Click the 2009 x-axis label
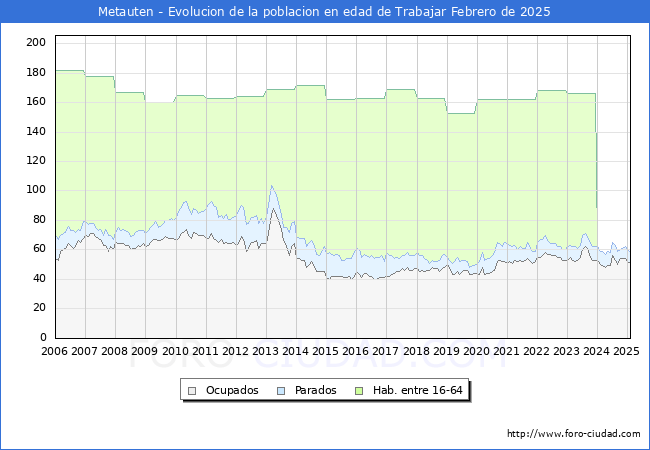 tap(144, 351)
